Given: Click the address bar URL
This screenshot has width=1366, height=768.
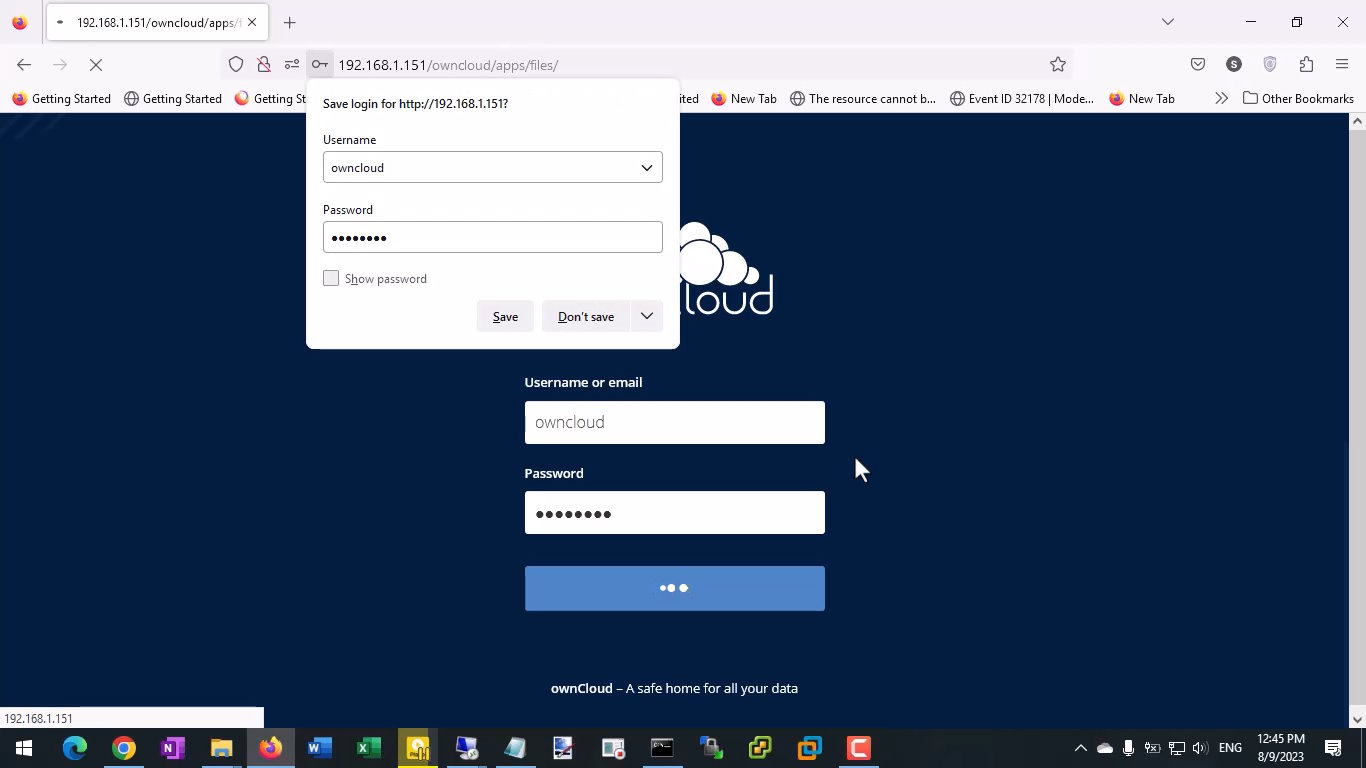Looking at the screenshot, I should click(448, 65).
